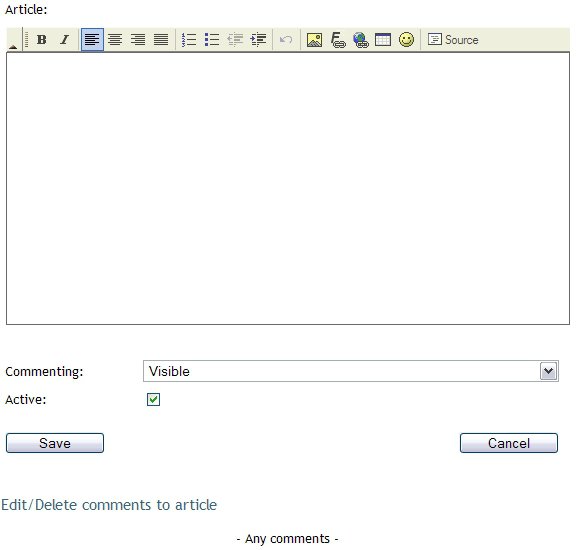Undo the last editor action
This screenshot has width=584, height=550.
tap(286, 39)
